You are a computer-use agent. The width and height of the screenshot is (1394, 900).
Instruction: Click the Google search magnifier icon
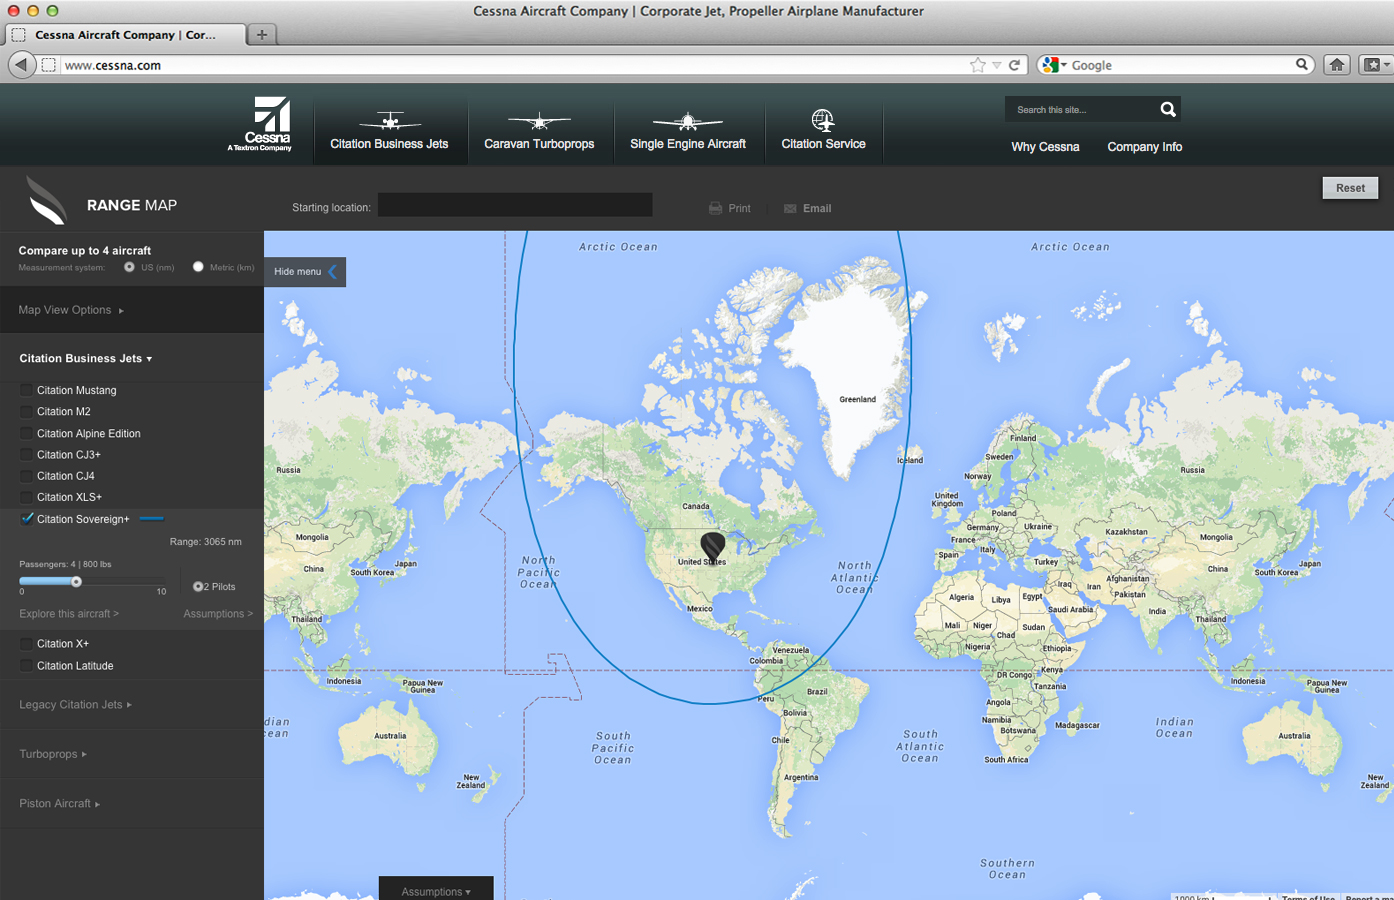point(1302,64)
